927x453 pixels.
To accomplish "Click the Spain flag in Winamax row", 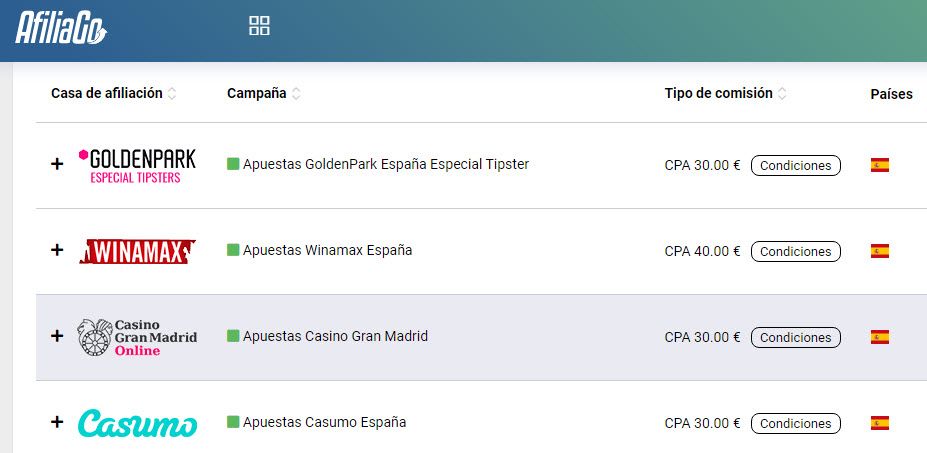I will (x=880, y=251).
